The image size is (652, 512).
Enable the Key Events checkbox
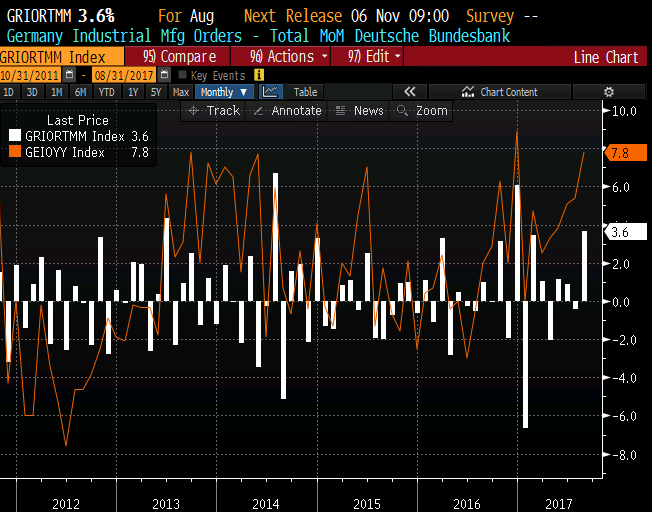pyautogui.click(x=182, y=75)
